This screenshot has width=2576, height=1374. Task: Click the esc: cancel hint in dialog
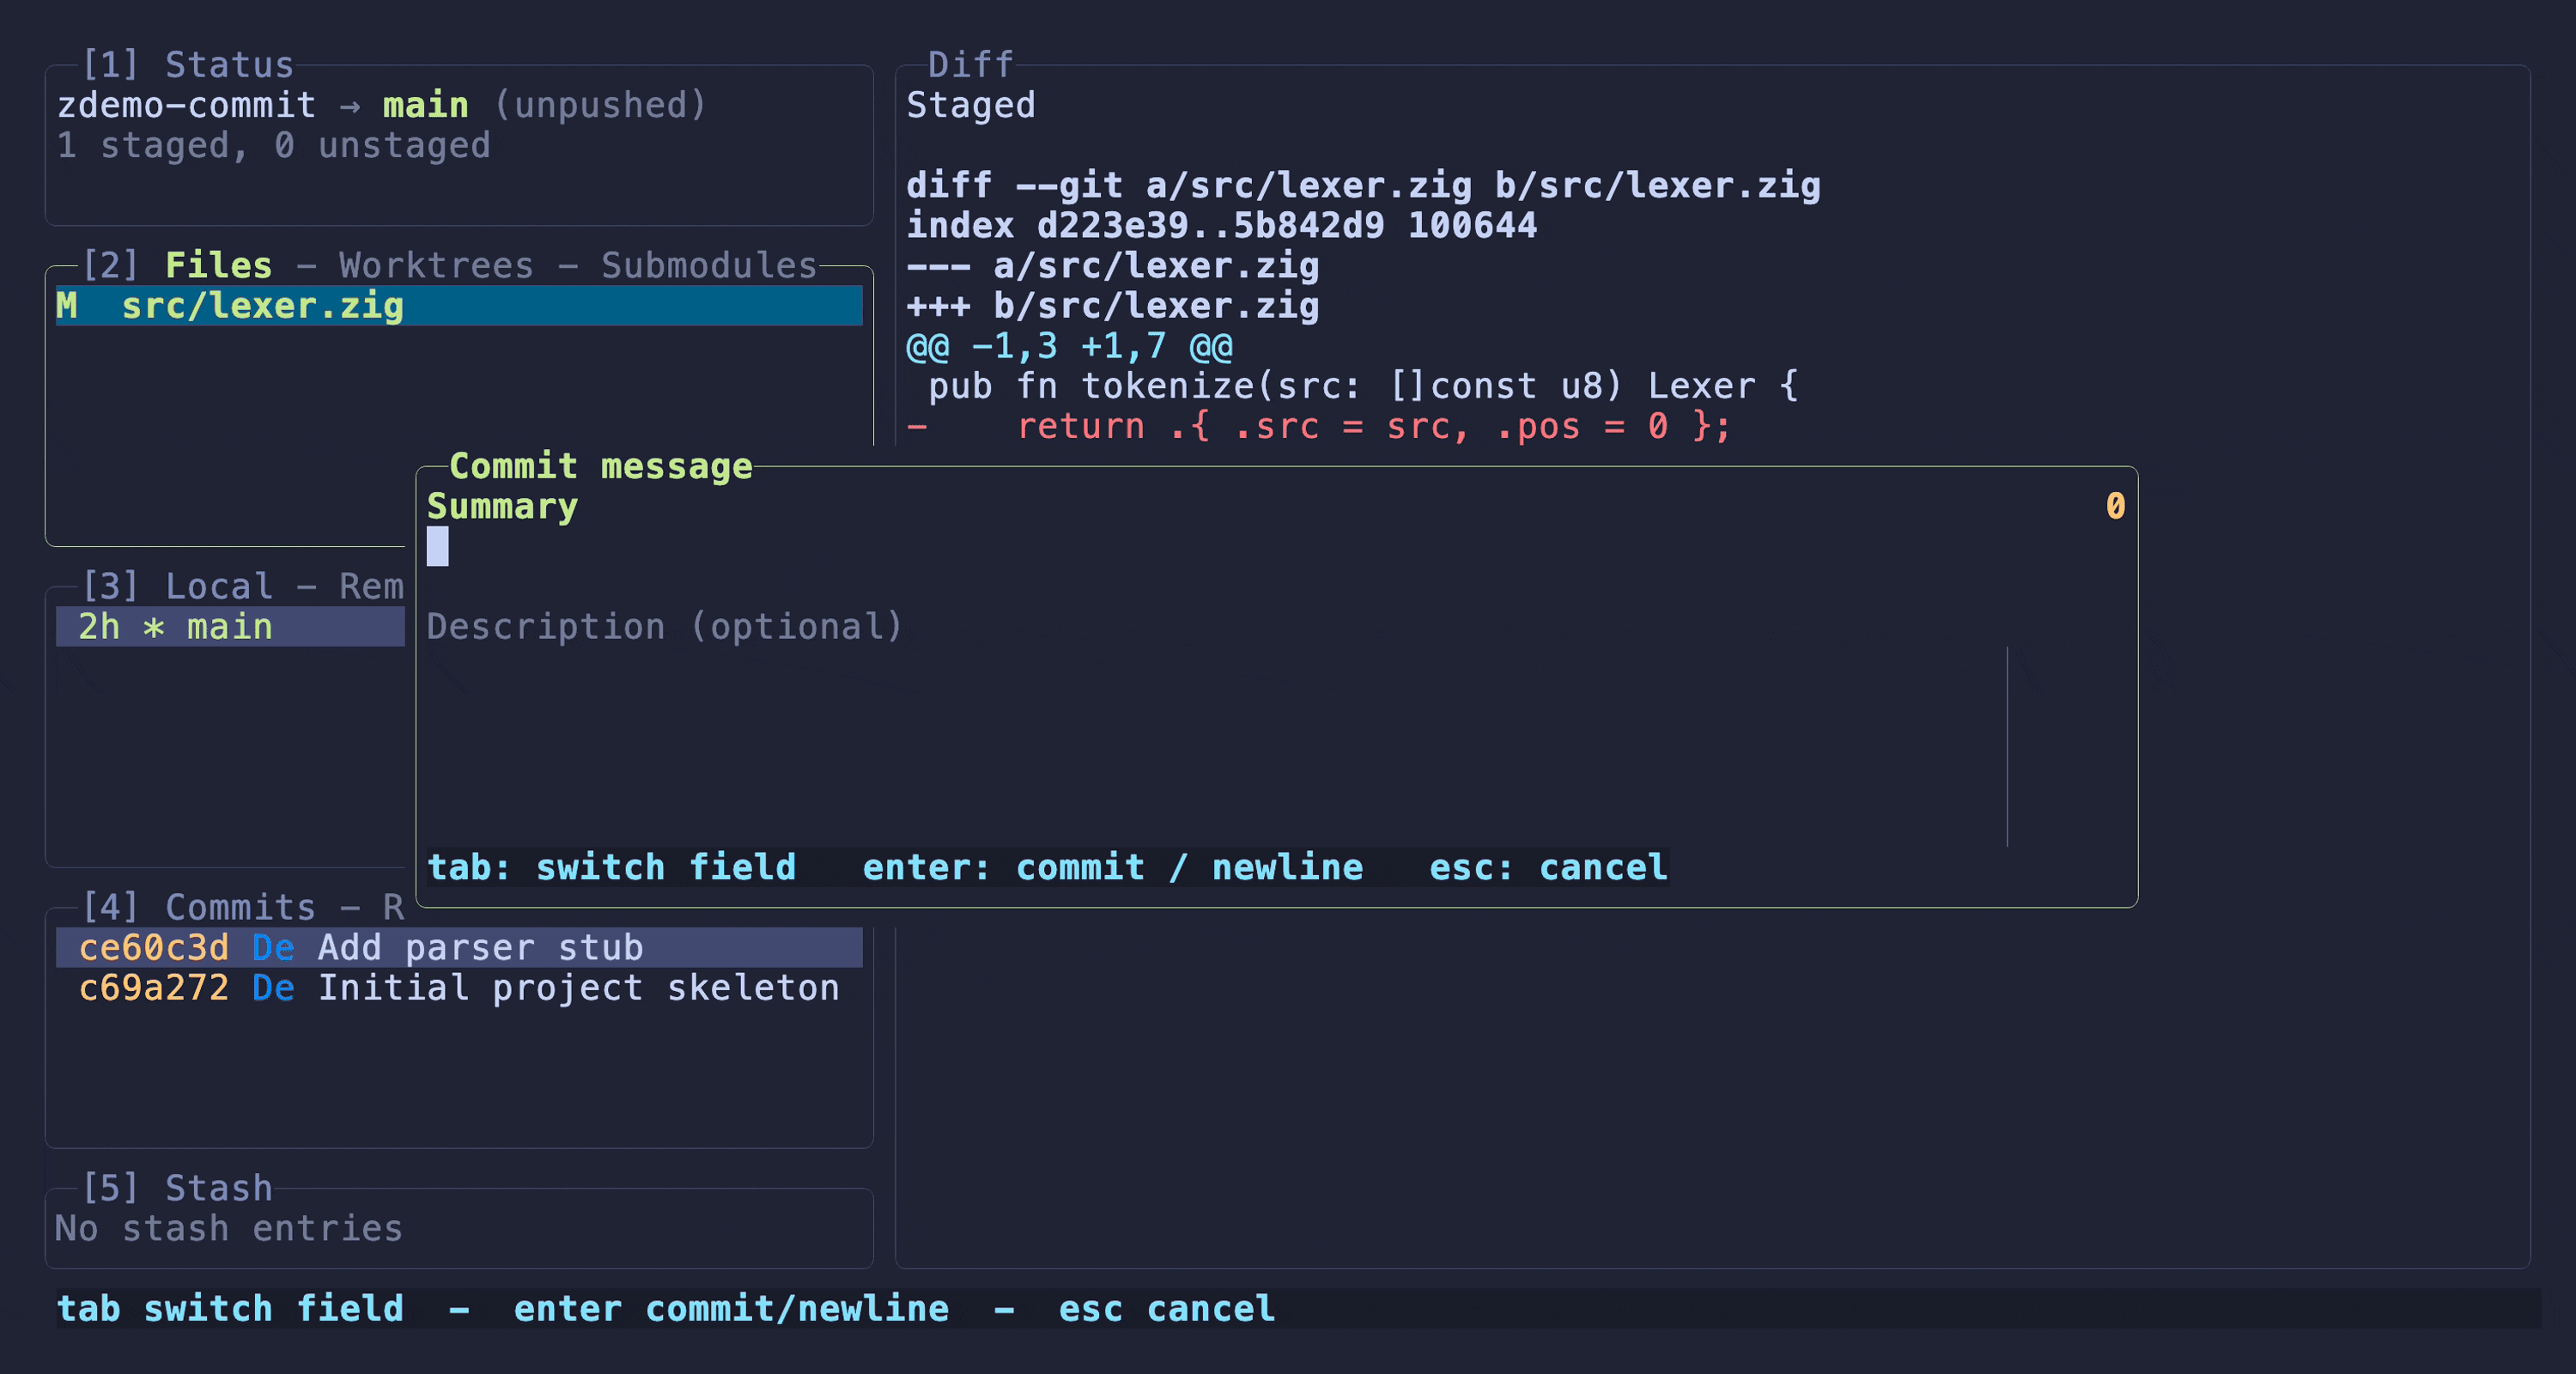pyautogui.click(x=1548, y=867)
